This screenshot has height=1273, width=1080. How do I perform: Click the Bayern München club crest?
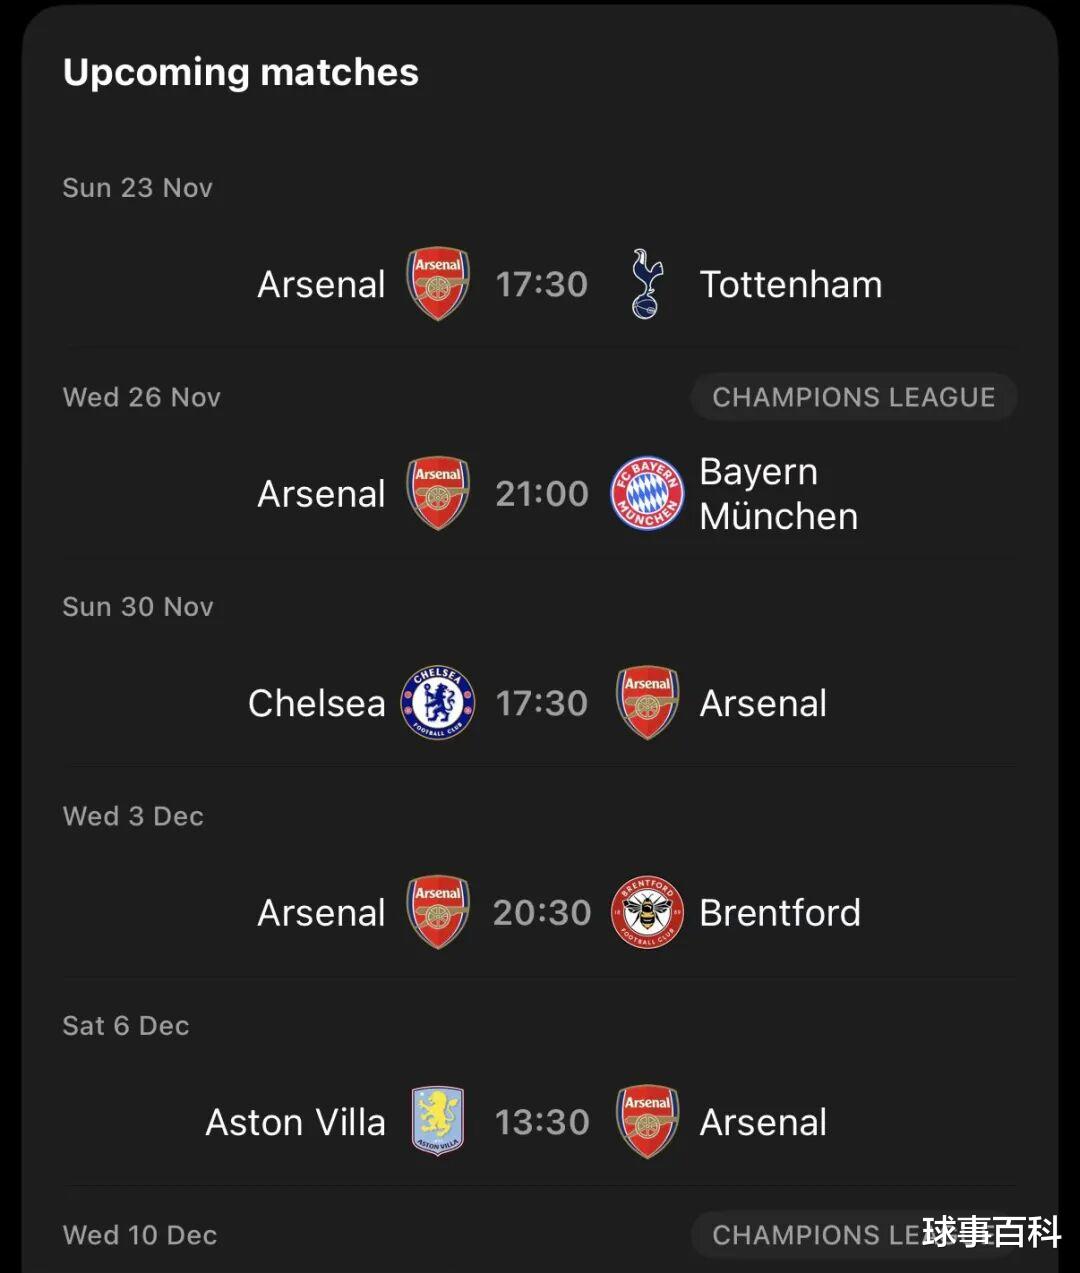pyautogui.click(x=647, y=494)
